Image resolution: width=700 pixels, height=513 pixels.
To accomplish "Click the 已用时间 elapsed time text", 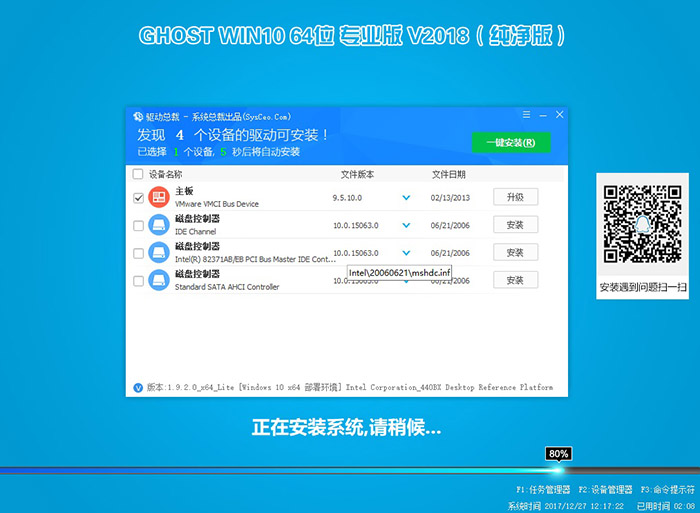I will click(x=666, y=506).
